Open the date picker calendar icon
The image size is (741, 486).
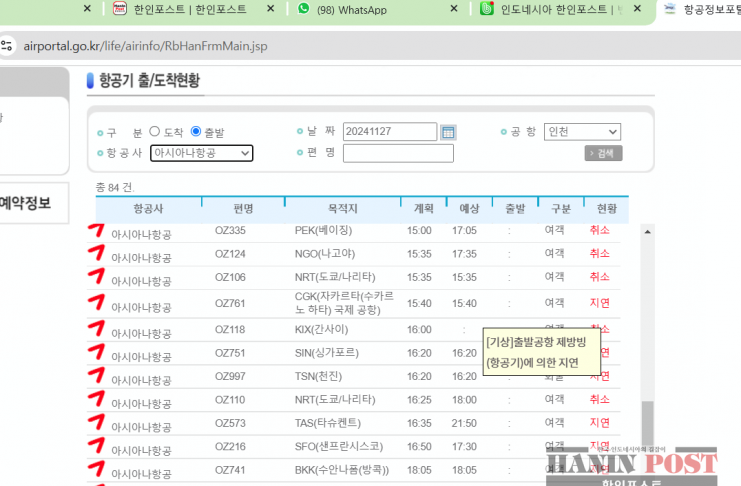pyautogui.click(x=449, y=132)
